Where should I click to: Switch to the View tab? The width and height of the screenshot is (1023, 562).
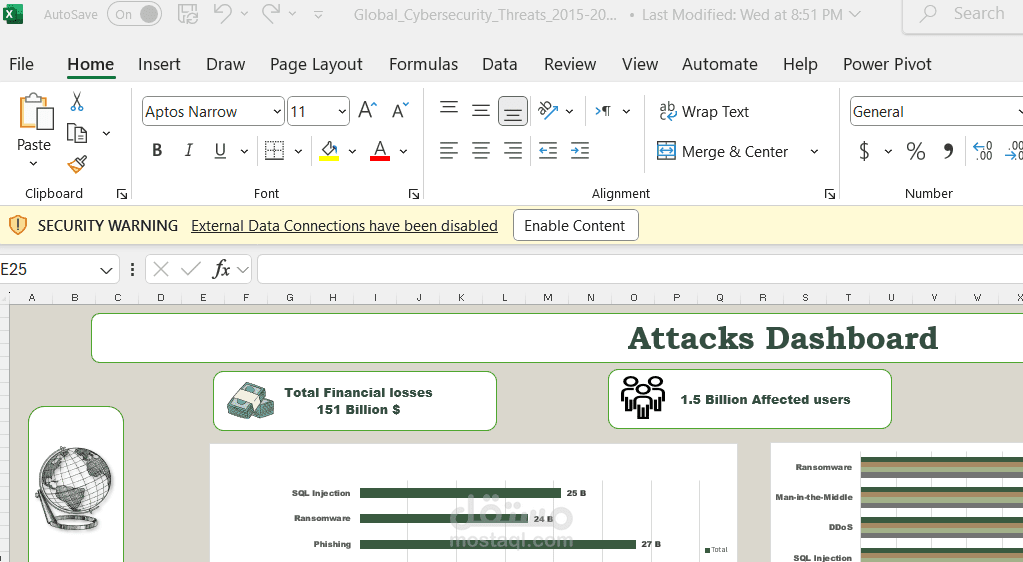pos(640,64)
